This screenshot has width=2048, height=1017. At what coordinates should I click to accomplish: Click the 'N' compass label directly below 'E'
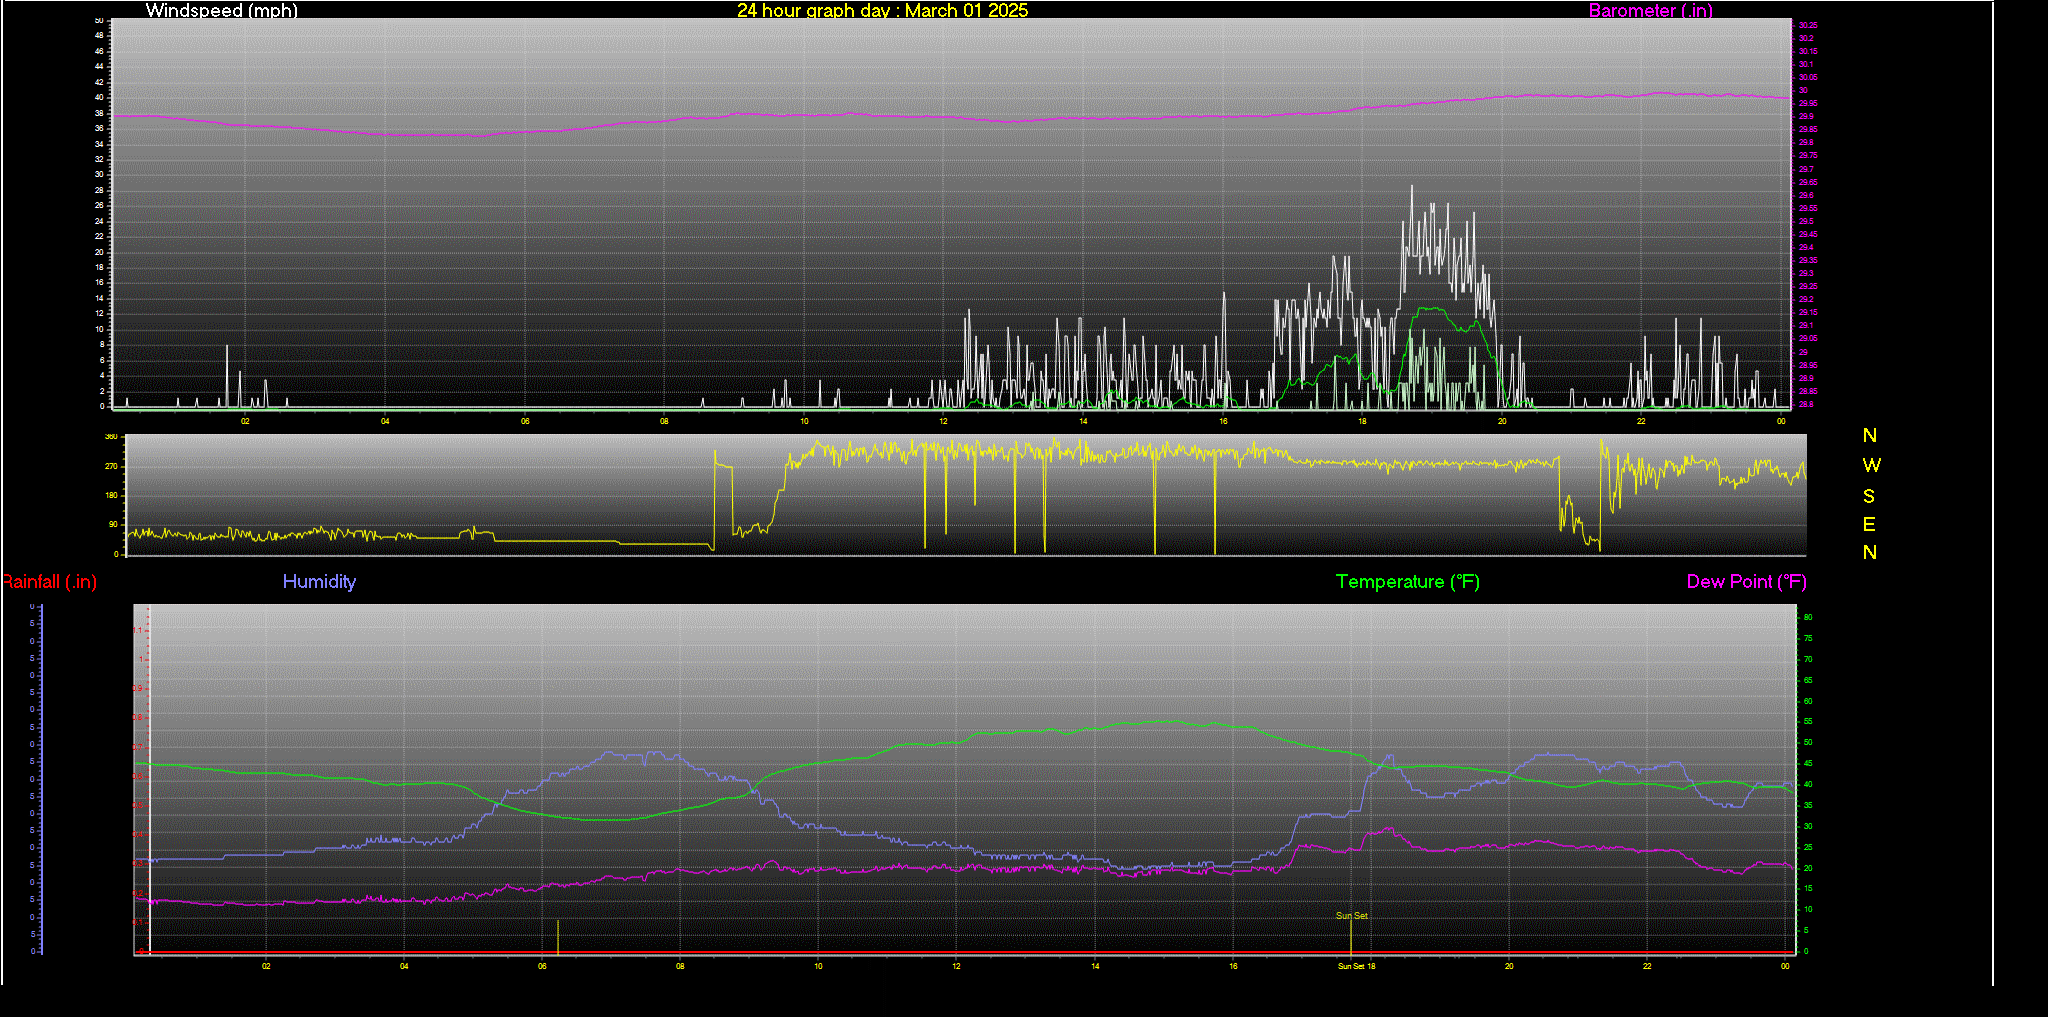1870,552
